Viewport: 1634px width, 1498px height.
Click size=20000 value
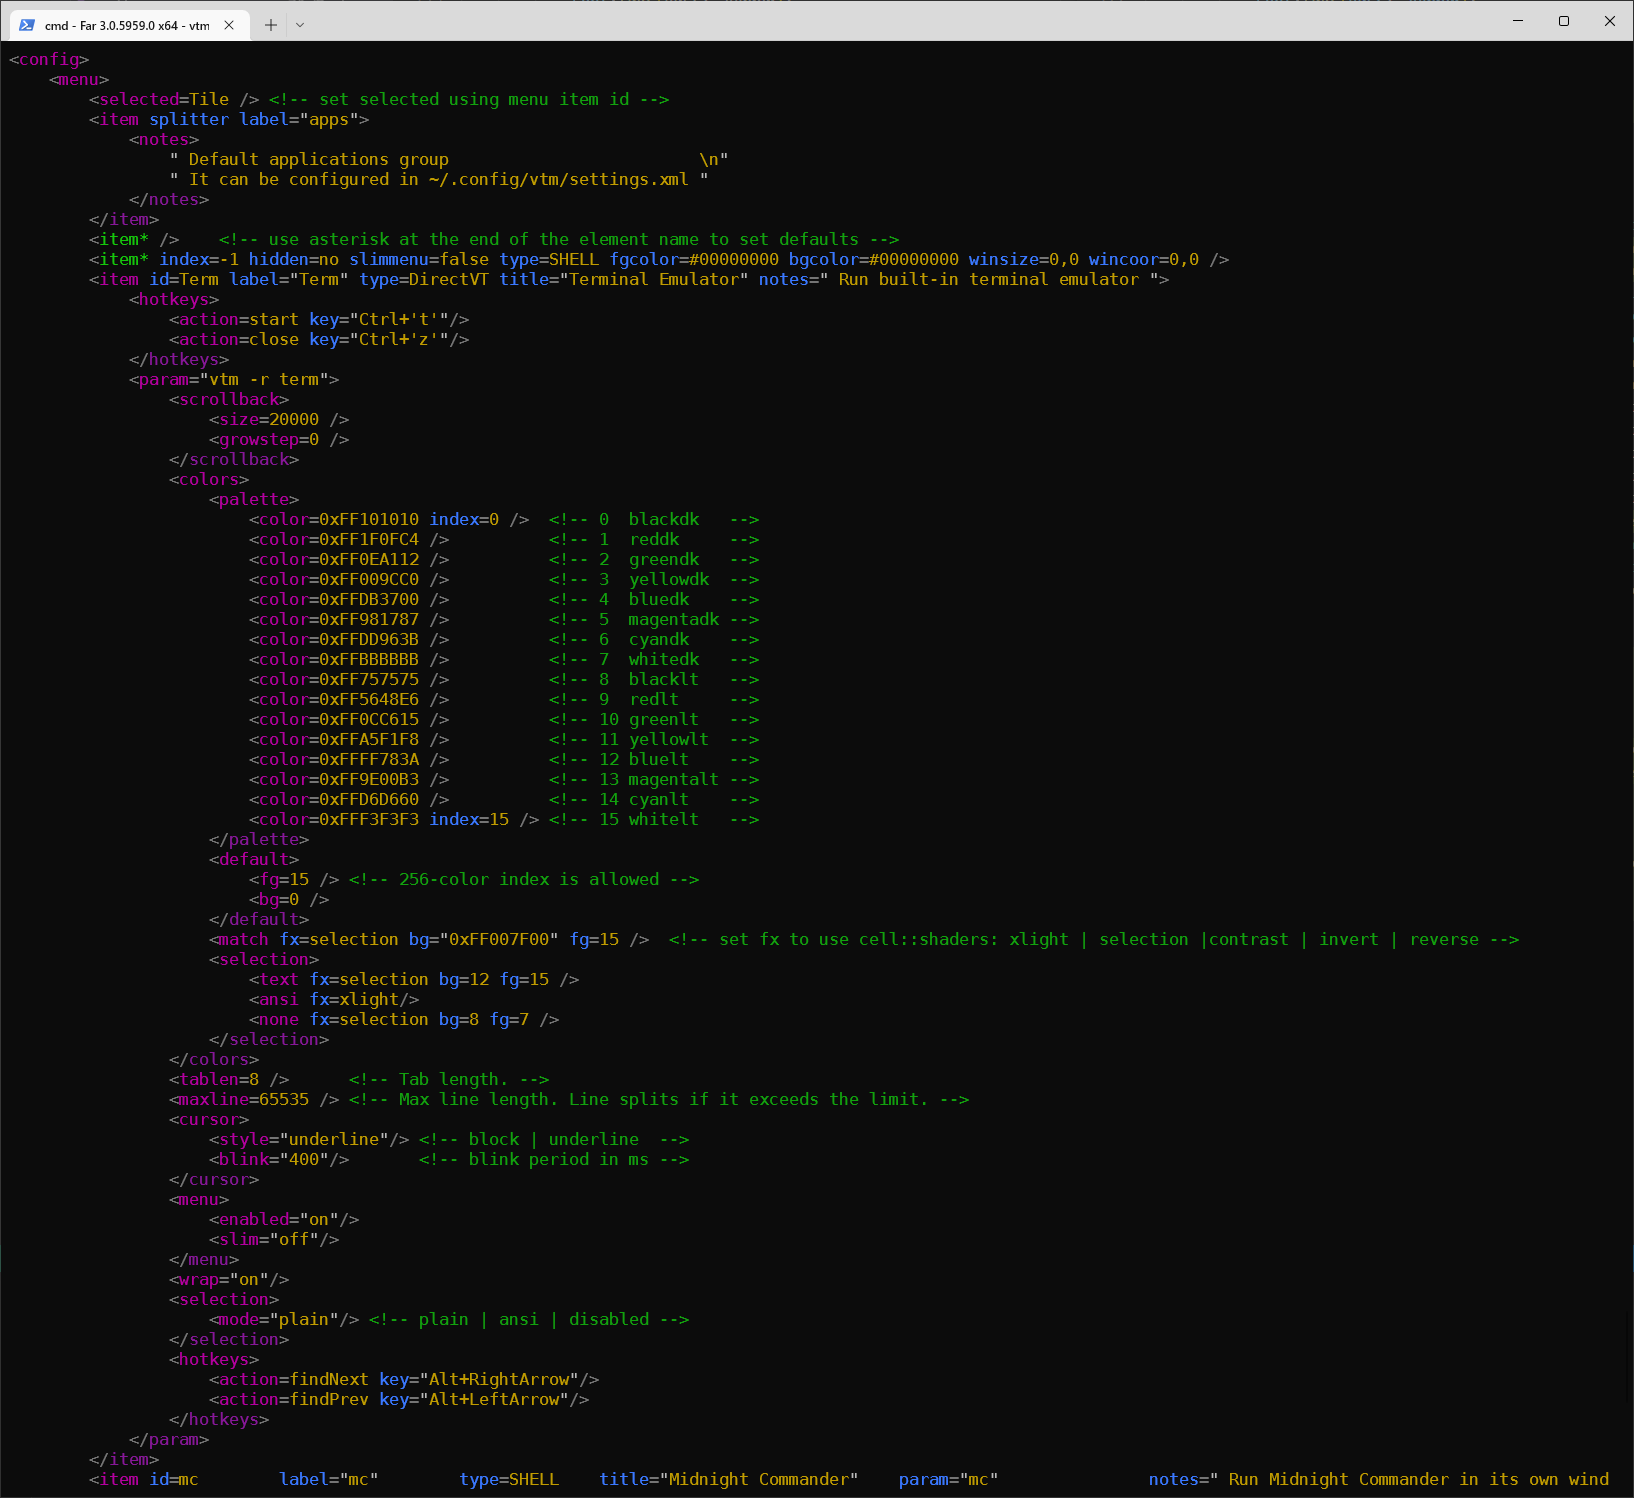coord(269,420)
